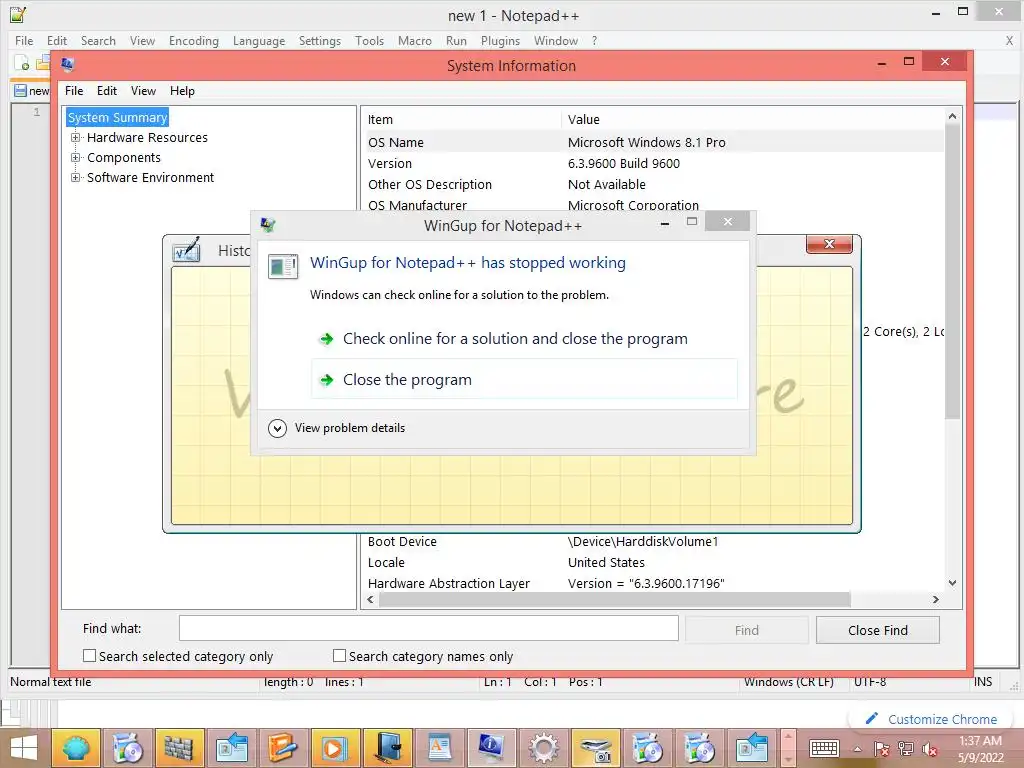This screenshot has height=768, width=1024.
Task: Expand Software Environment node
Action: click(76, 178)
